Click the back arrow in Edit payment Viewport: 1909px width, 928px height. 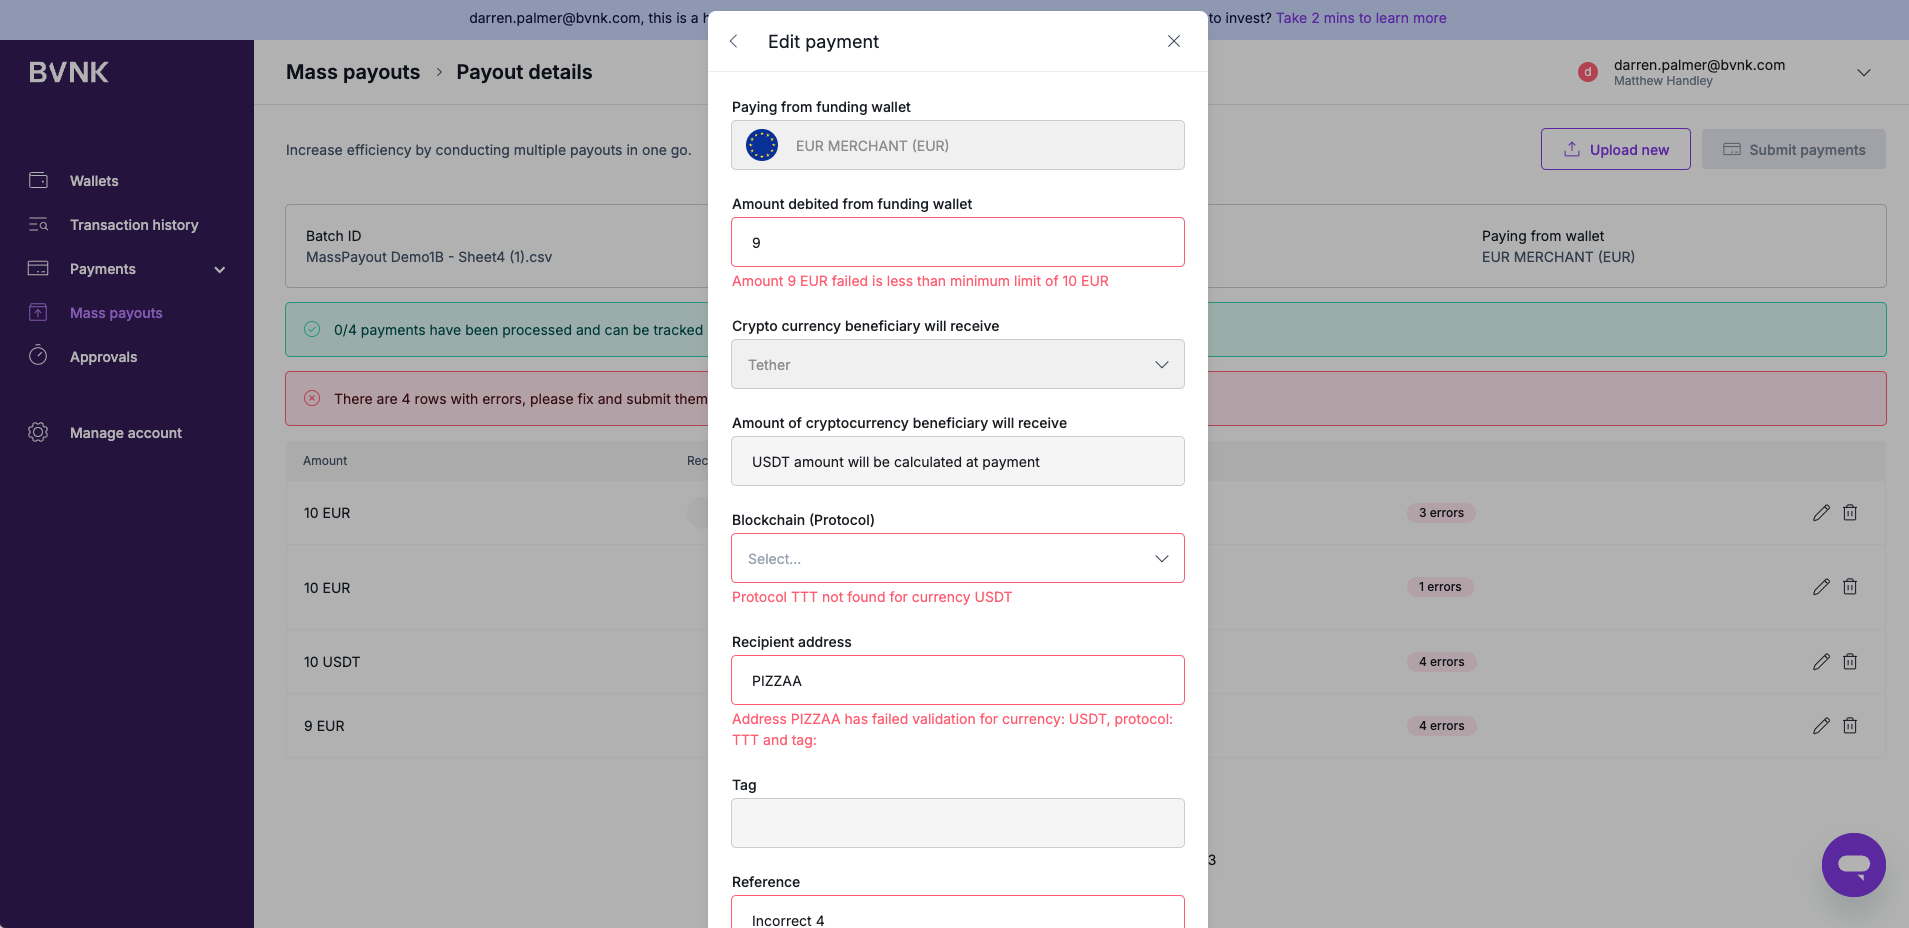(x=734, y=41)
